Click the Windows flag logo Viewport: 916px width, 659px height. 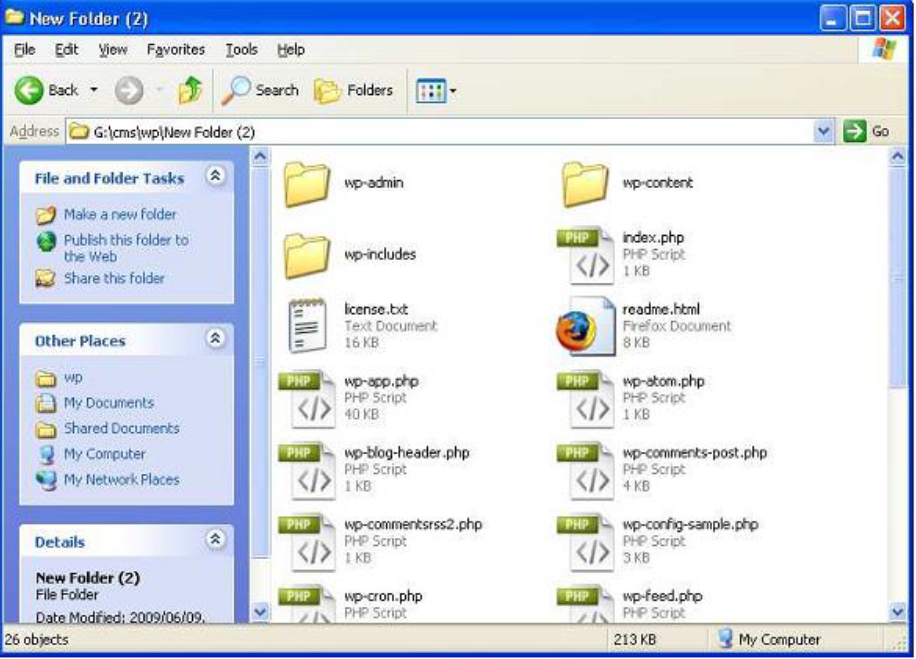pyautogui.click(x=884, y=49)
